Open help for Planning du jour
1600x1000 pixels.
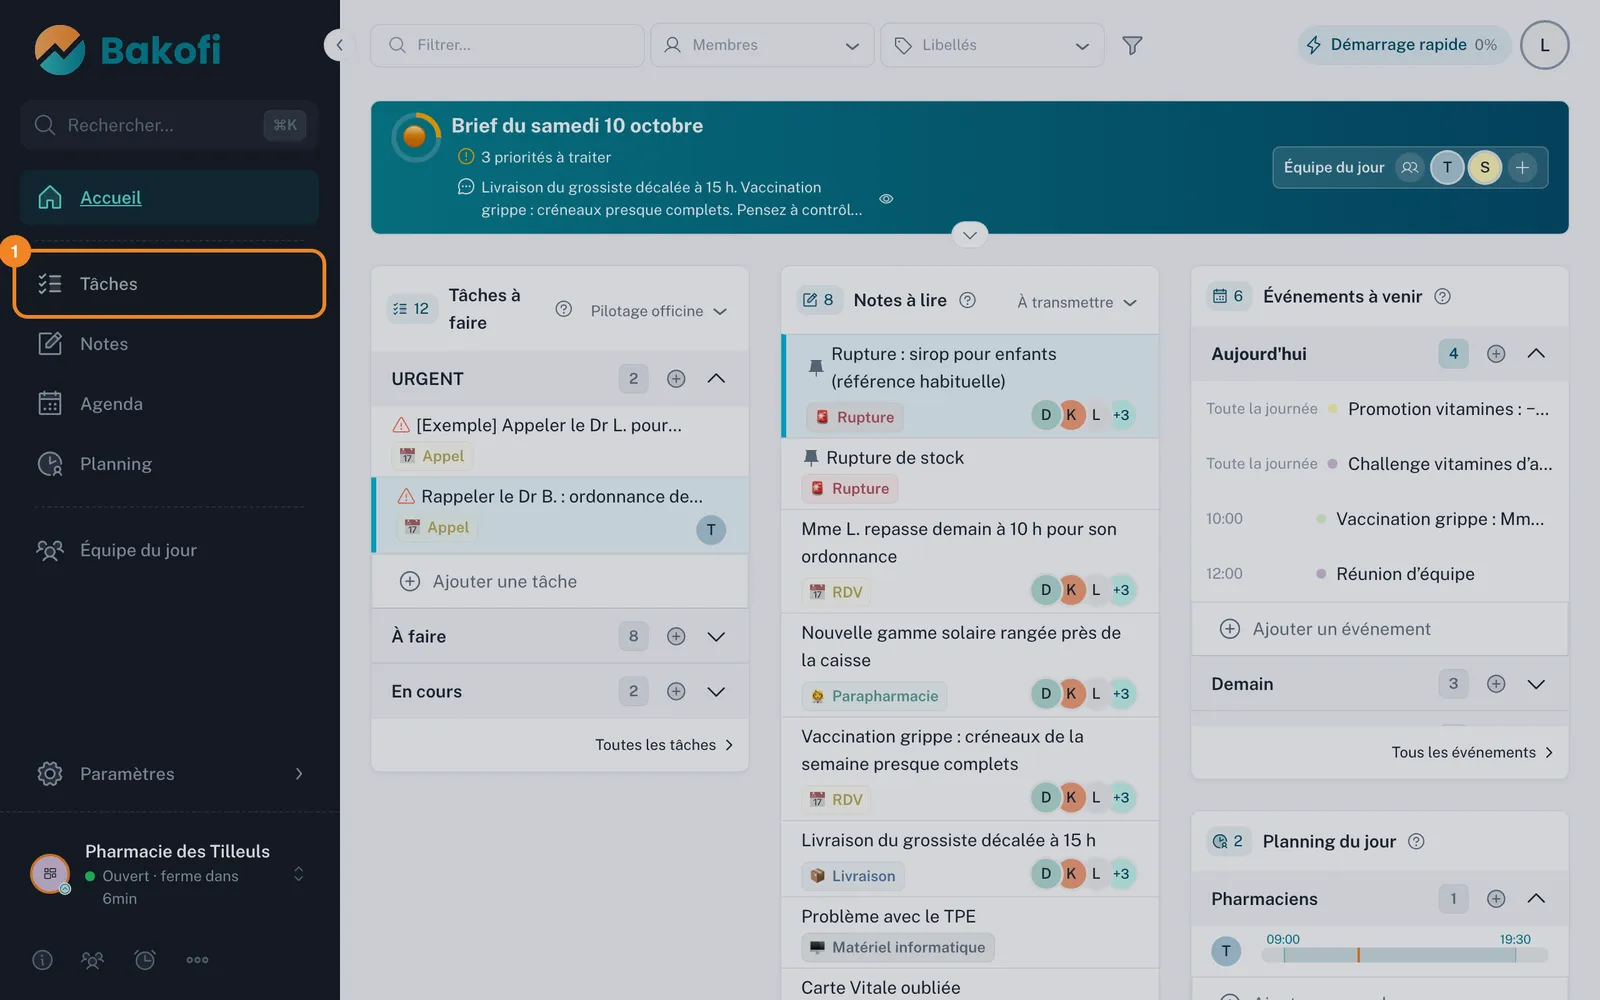(1416, 841)
